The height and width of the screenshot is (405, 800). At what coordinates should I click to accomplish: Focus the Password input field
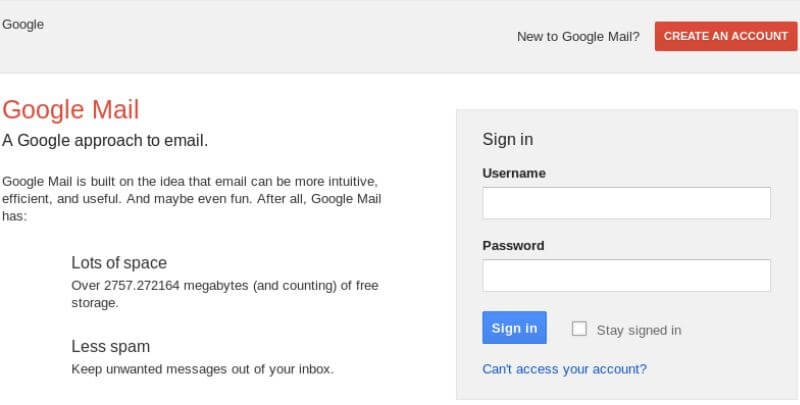(626, 275)
